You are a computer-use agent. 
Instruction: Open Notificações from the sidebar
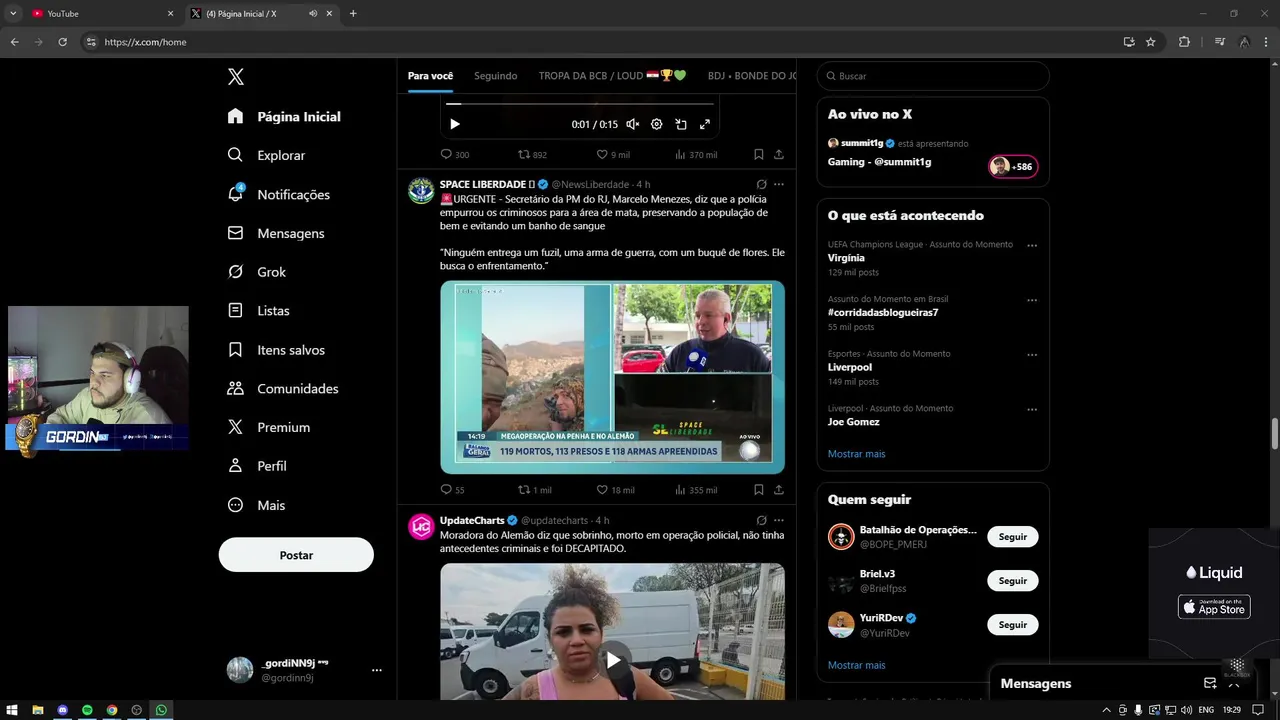[x=278, y=194]
